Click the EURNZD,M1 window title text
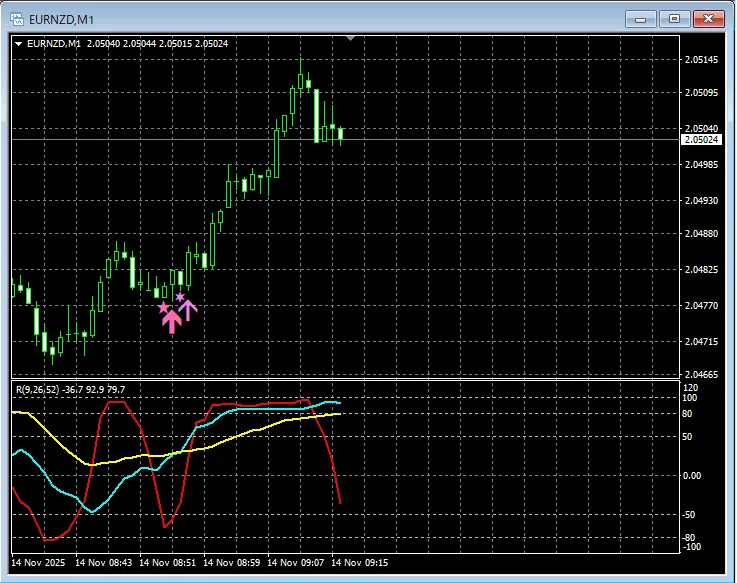The width and height of the screenshot is (737, 583). pos(62,20)
